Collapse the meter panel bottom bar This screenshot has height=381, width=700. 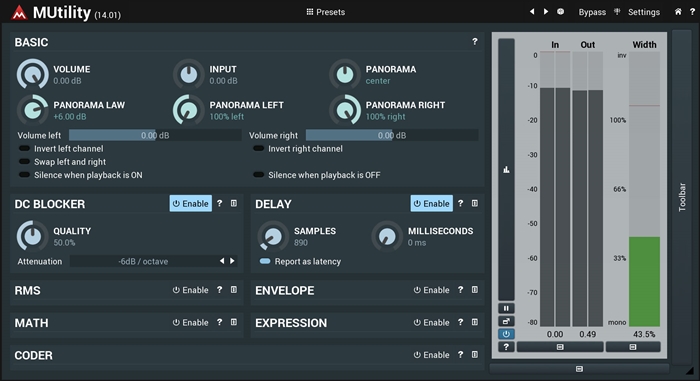click(579, 369)
